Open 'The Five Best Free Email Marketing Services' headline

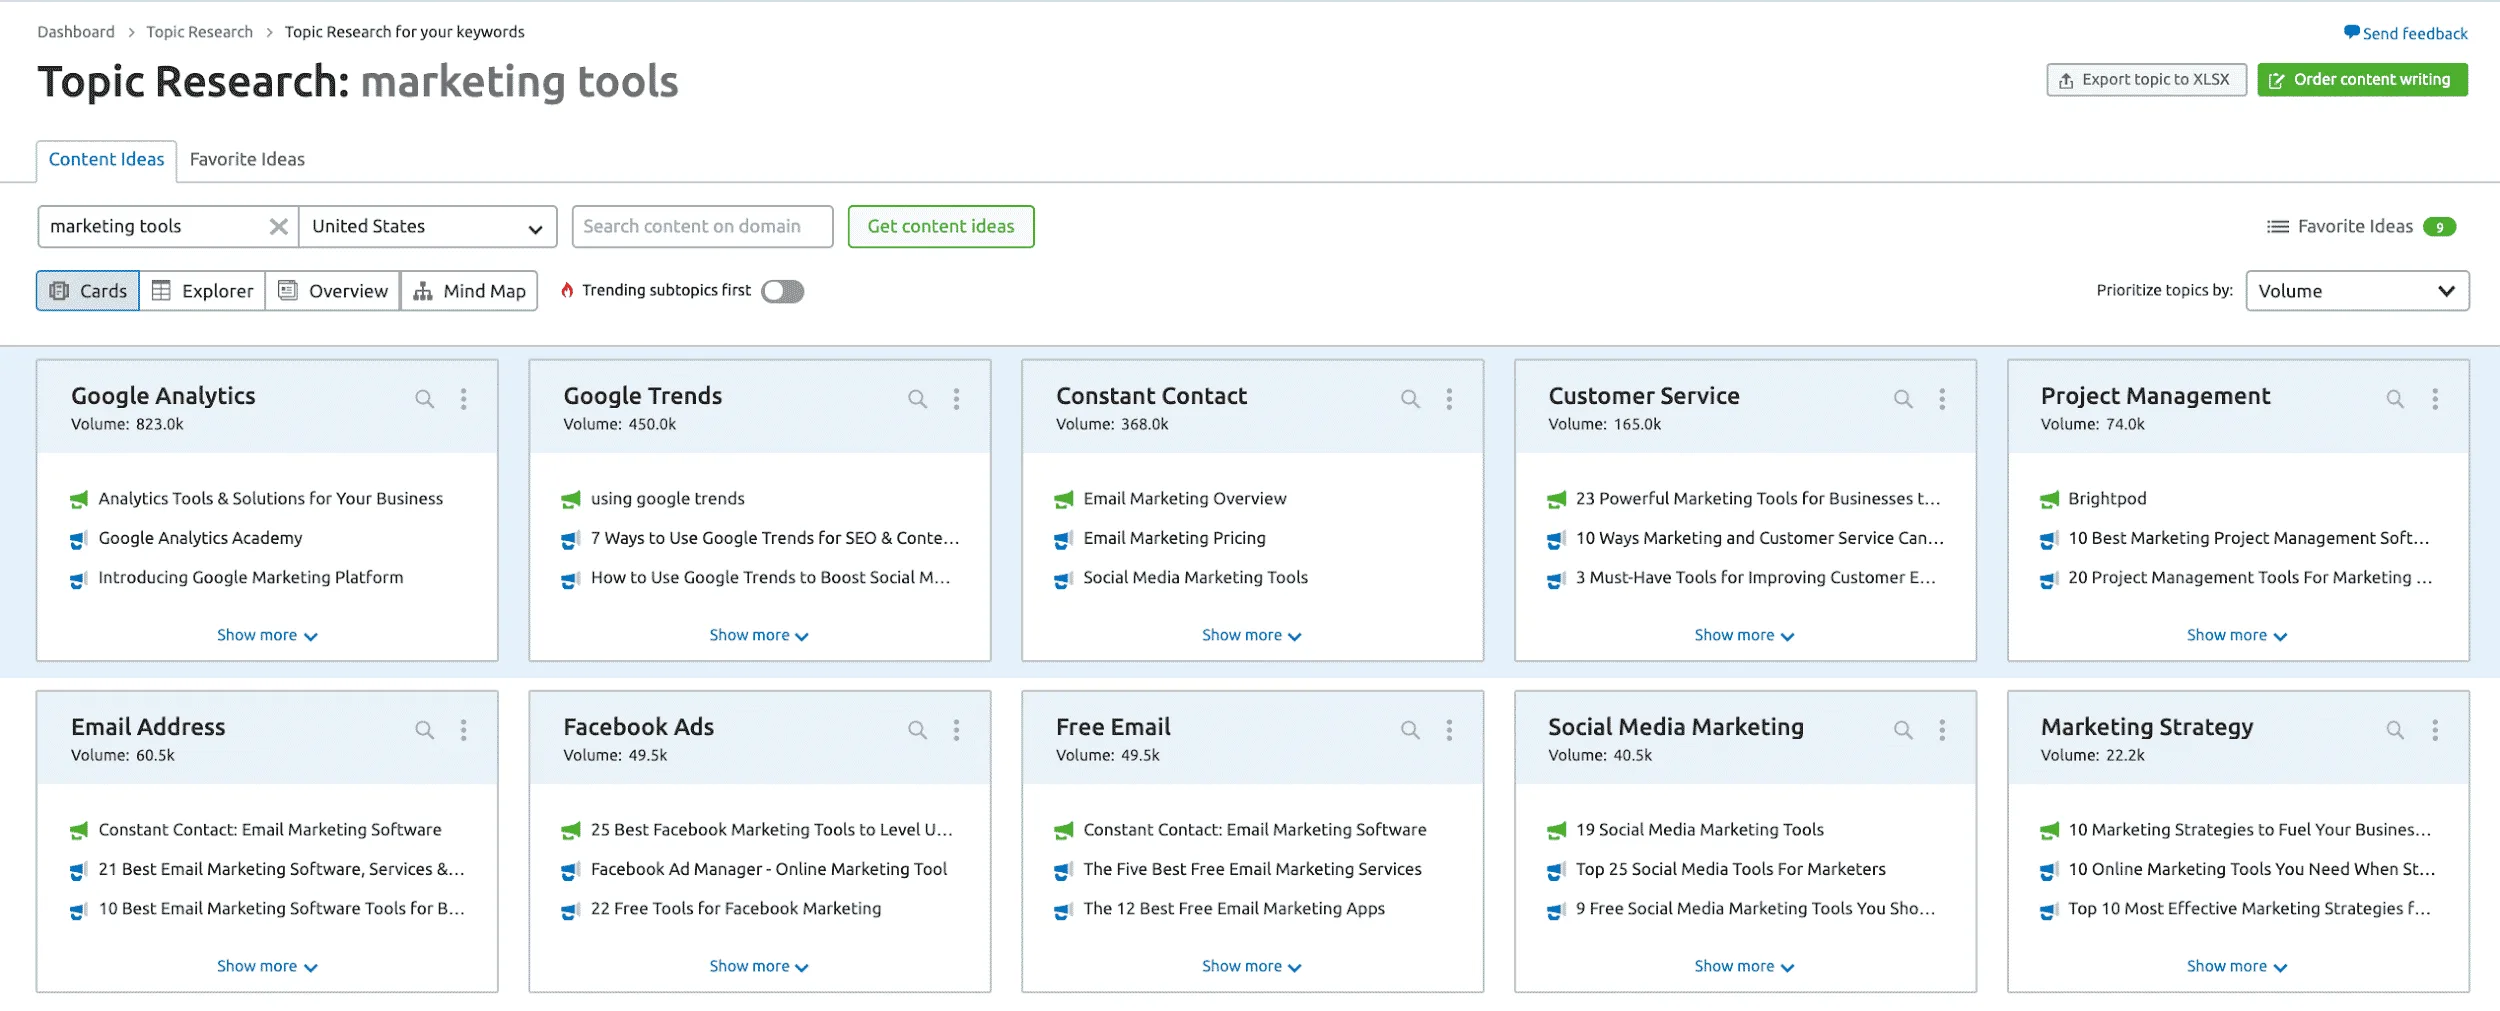pyautogui.click(x=1252, y=869)
